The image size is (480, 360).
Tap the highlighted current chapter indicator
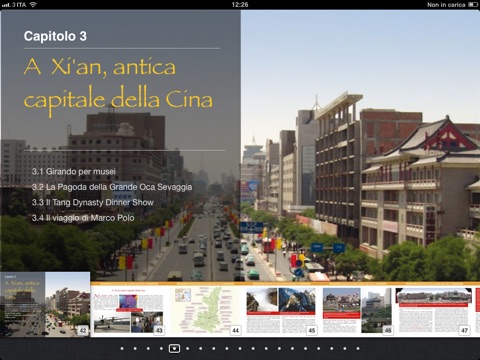pos(174,349)
